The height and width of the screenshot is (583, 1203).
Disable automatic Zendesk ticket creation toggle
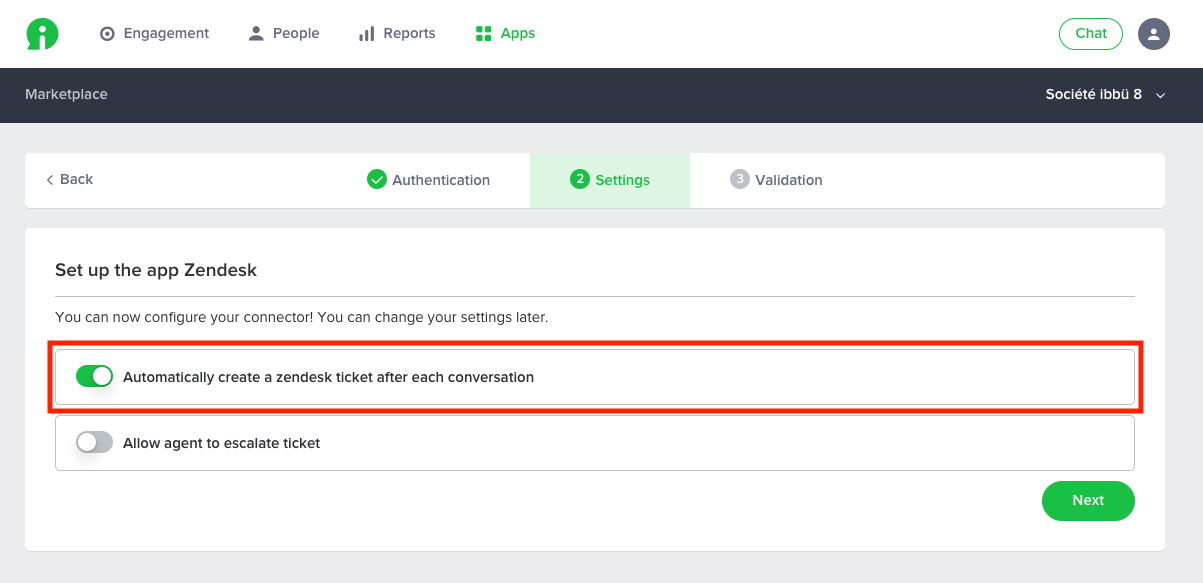click(x=94, y=377)
